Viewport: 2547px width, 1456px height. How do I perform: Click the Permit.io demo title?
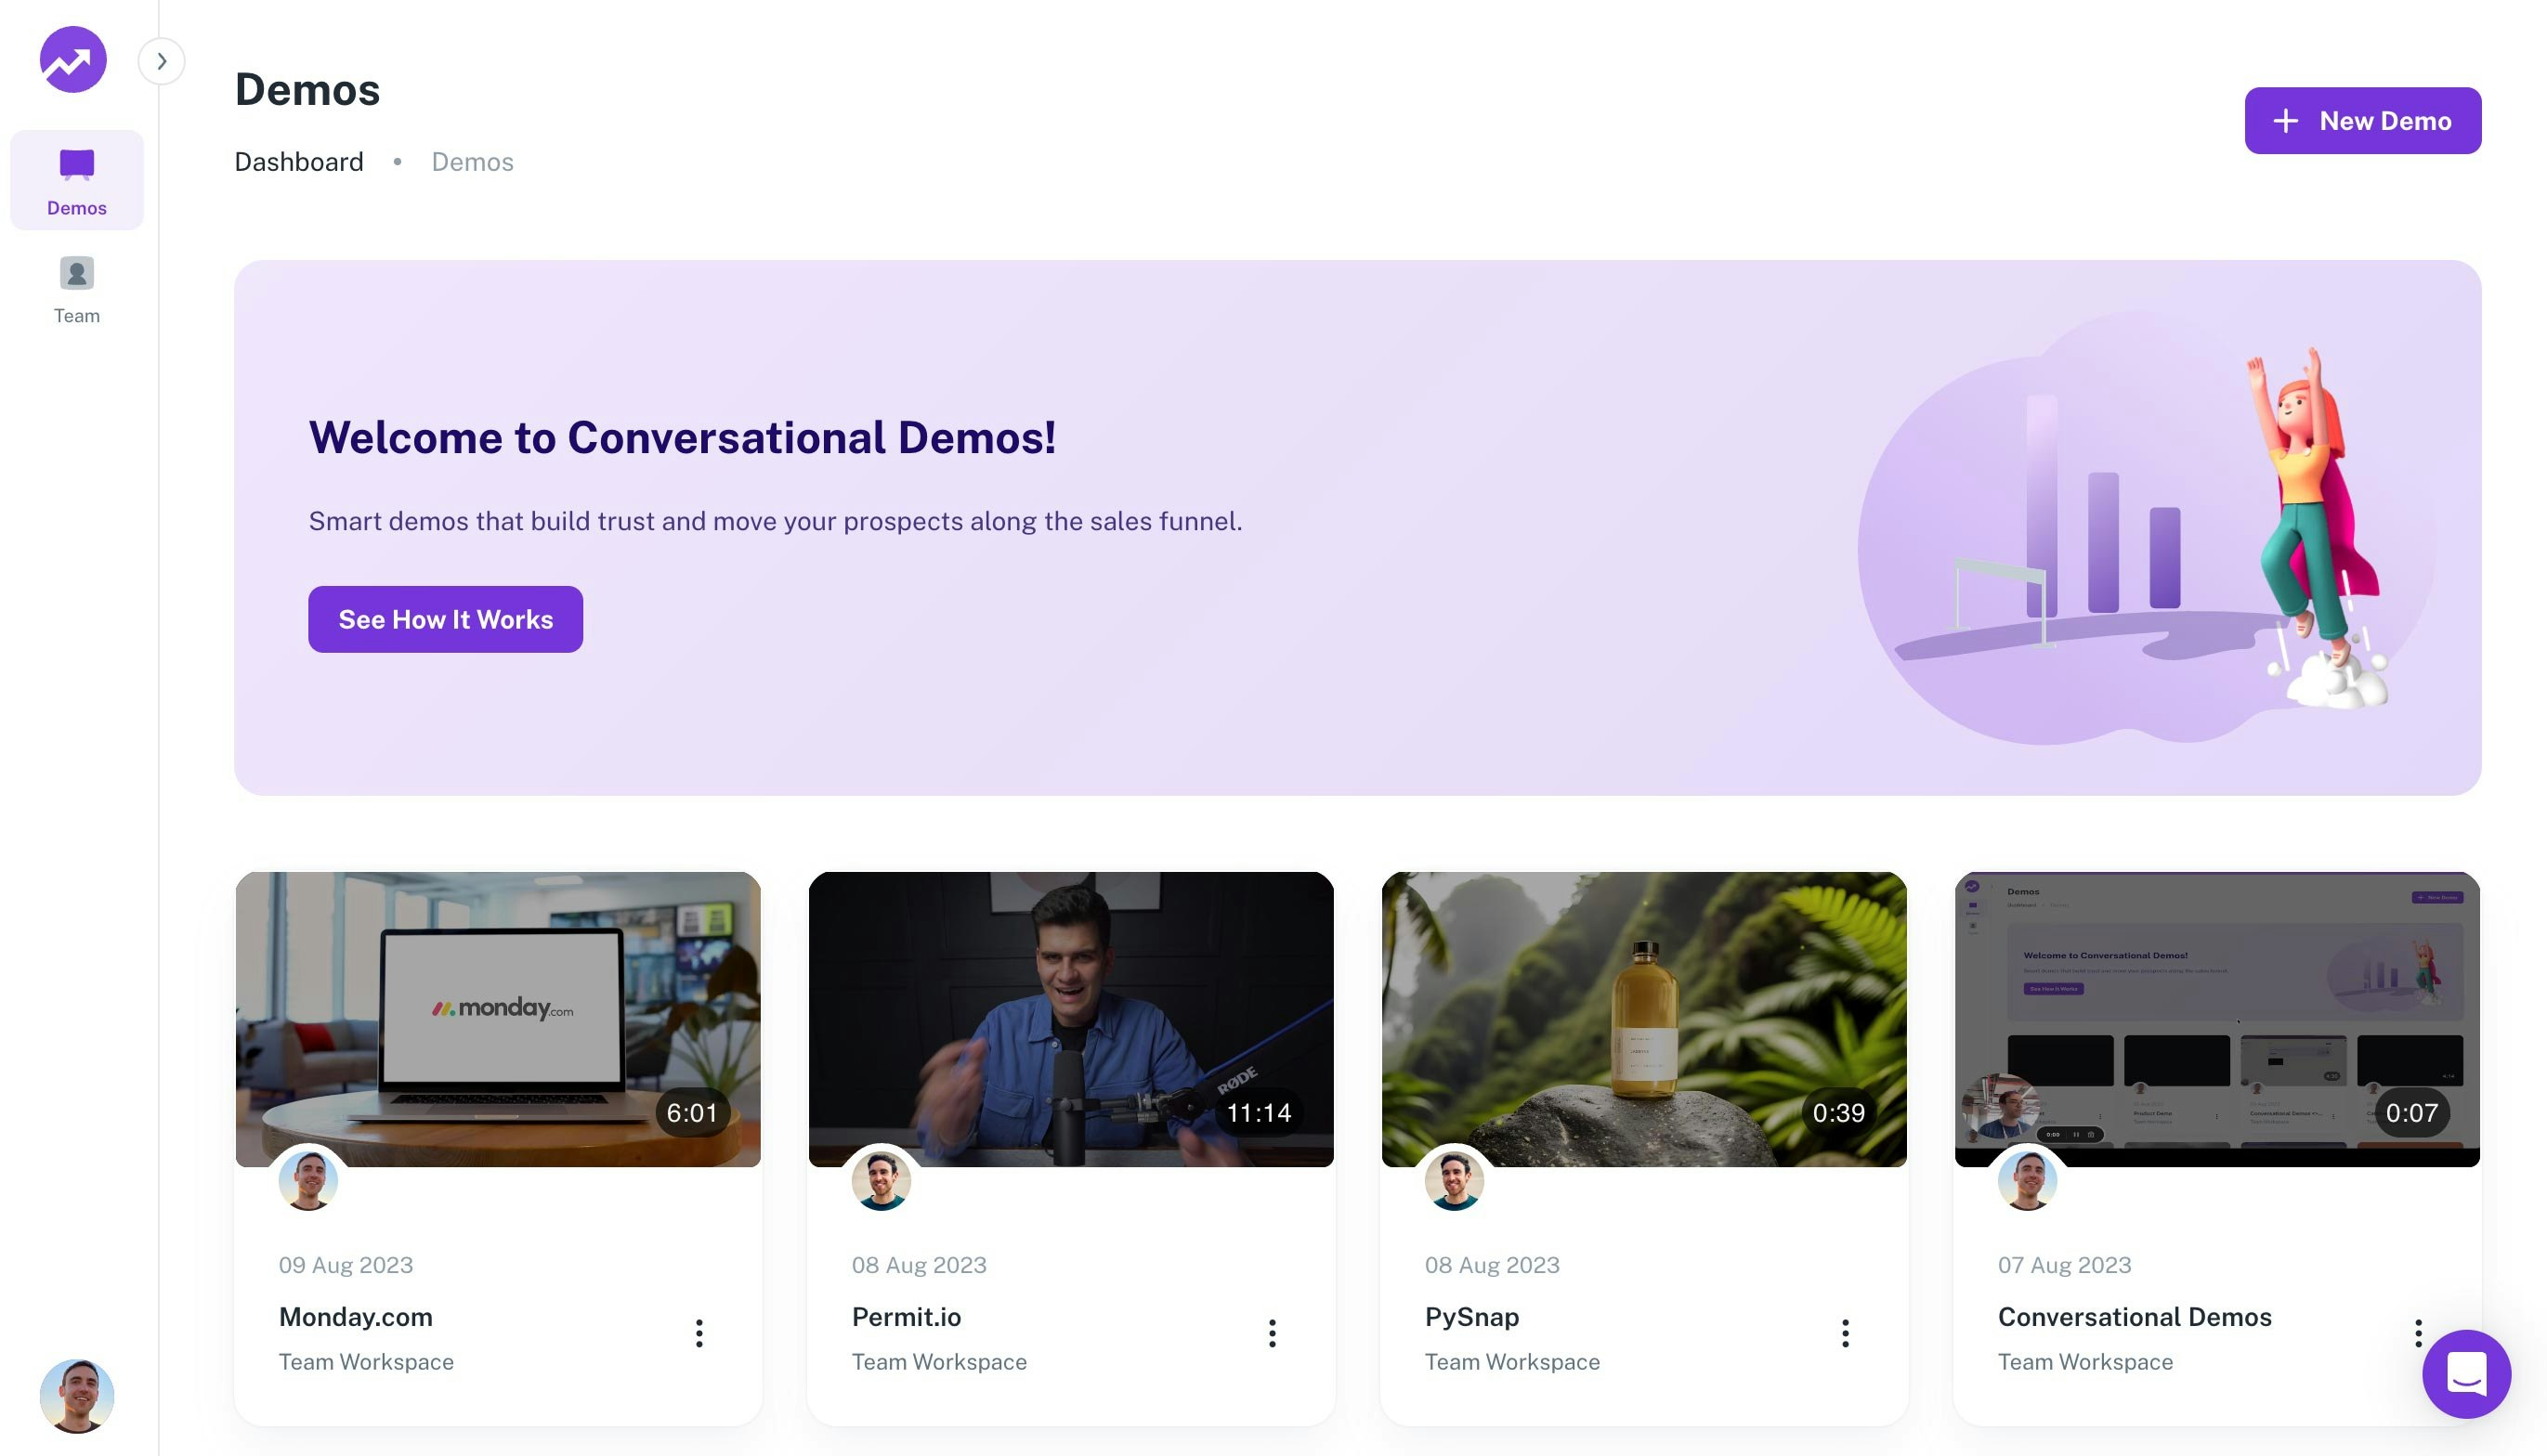click(906, 1317)
